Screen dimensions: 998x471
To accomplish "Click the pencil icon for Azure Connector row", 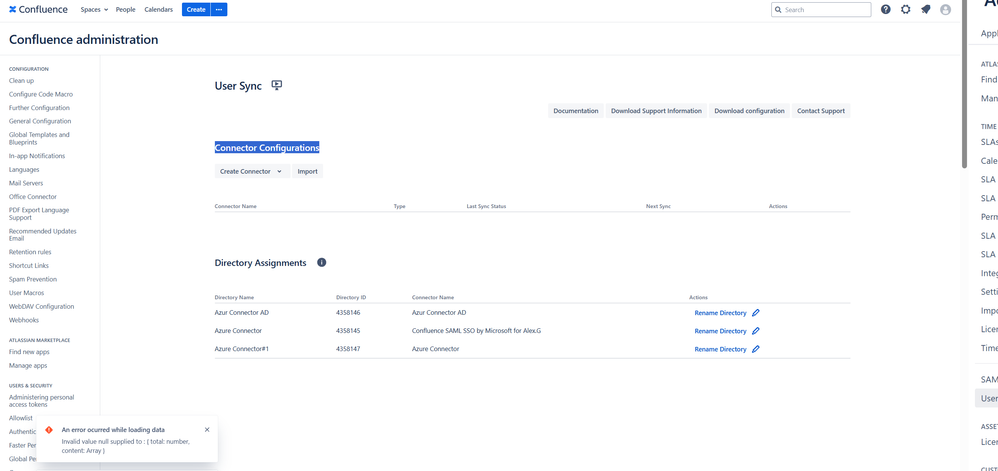I will click(x=756, y=331).
